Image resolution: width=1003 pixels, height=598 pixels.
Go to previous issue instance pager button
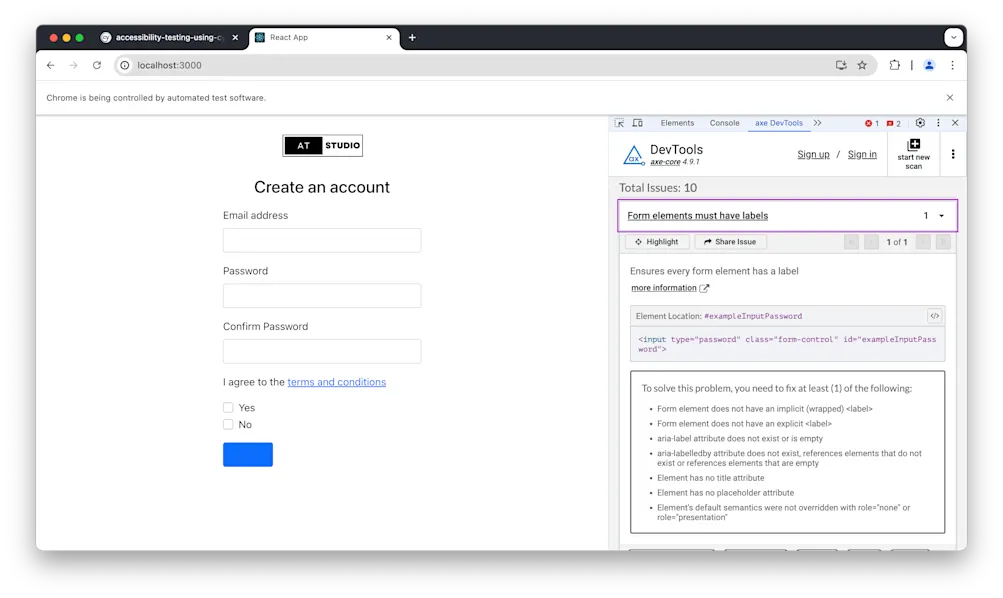click(x=871, y=242)
